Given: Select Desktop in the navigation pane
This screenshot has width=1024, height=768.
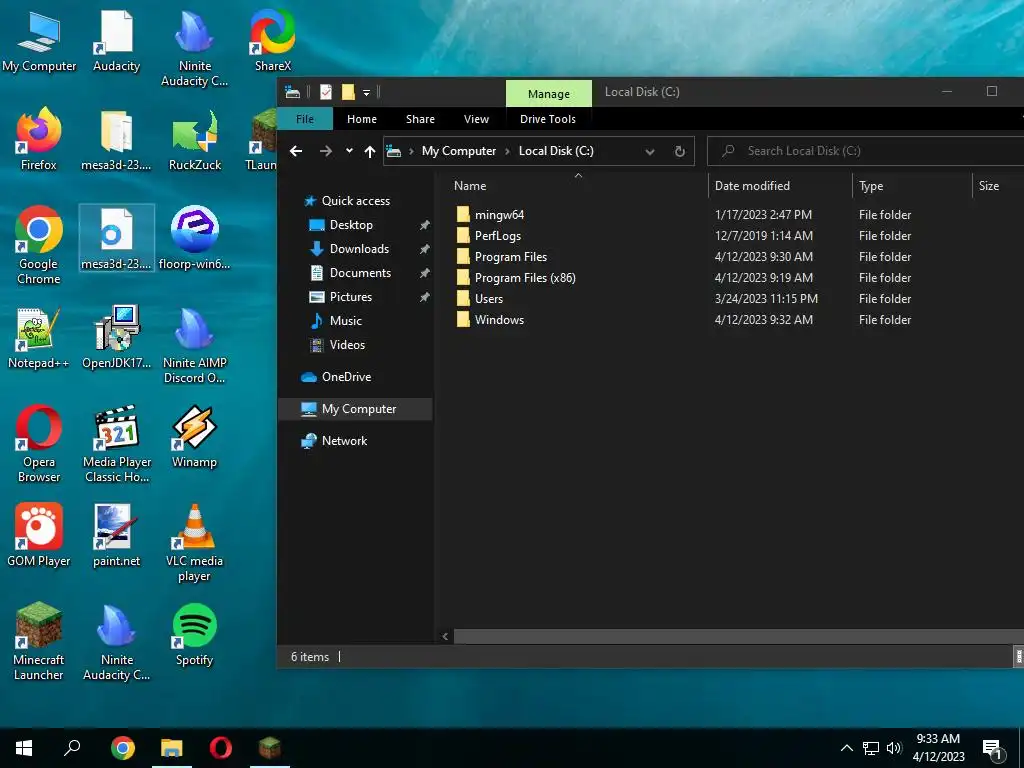Looking at the screenshot, I should tap(351, 225).
